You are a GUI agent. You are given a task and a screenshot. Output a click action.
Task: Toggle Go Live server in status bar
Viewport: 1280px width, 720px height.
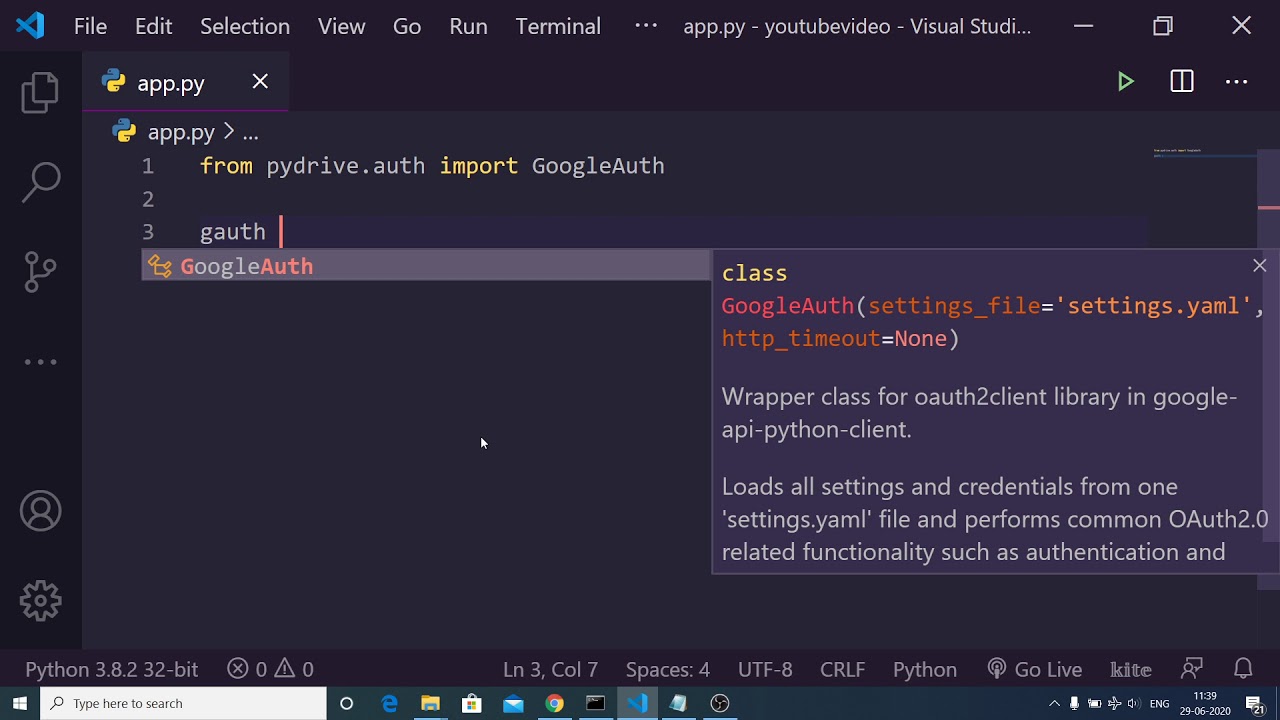coord(1035,669)
